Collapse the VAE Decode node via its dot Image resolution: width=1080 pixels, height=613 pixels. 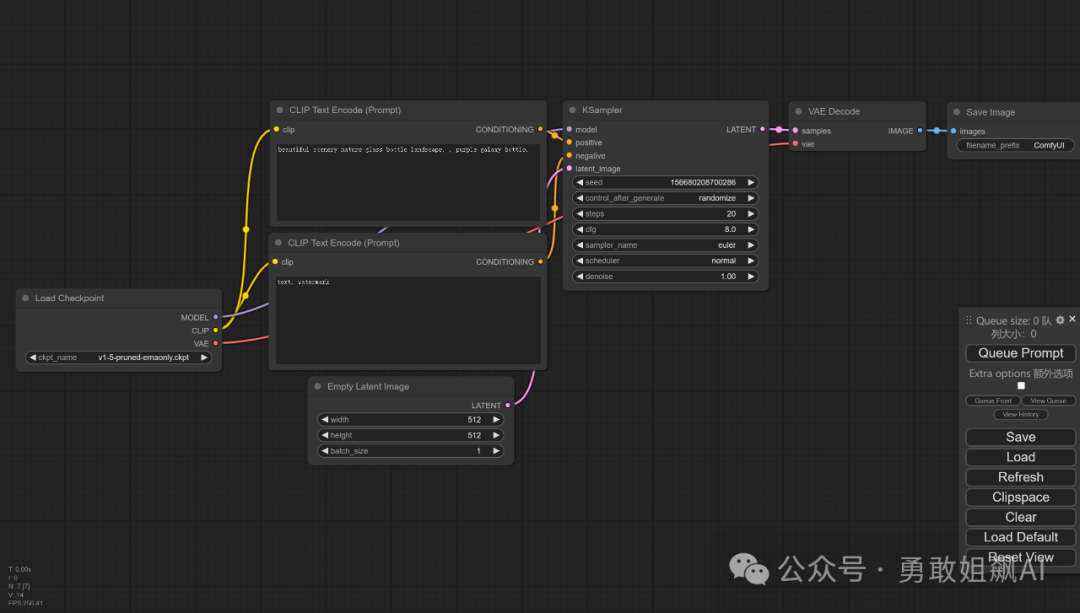pyautogui.click(x=799, y=112)
